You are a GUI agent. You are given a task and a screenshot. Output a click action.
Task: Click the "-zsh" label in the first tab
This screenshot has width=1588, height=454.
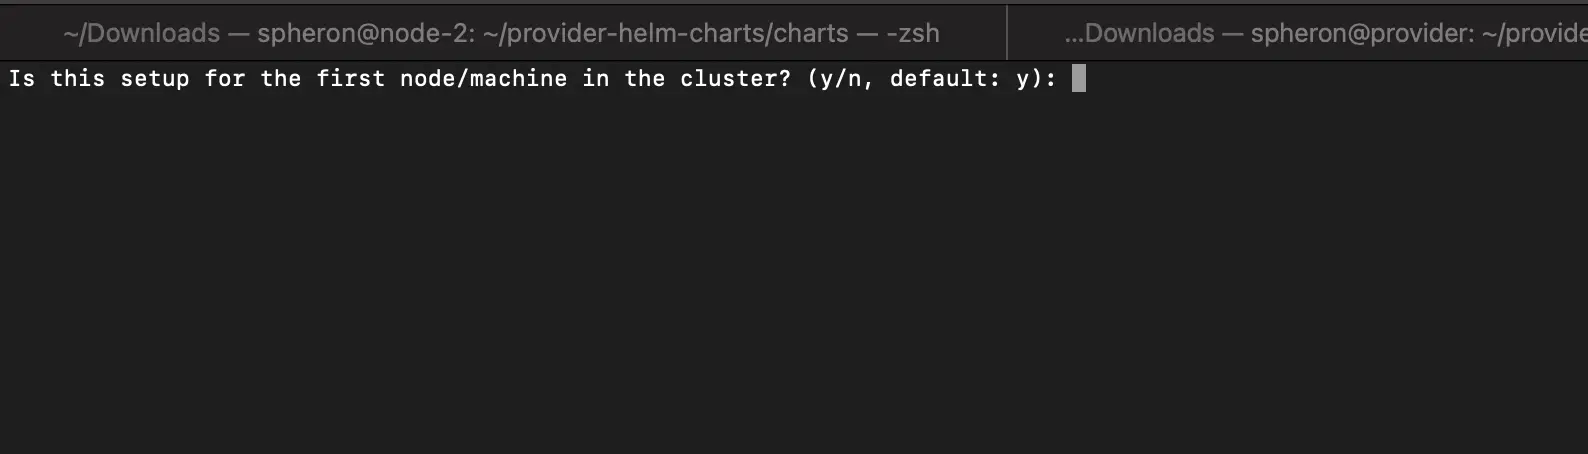pos(912,33)
